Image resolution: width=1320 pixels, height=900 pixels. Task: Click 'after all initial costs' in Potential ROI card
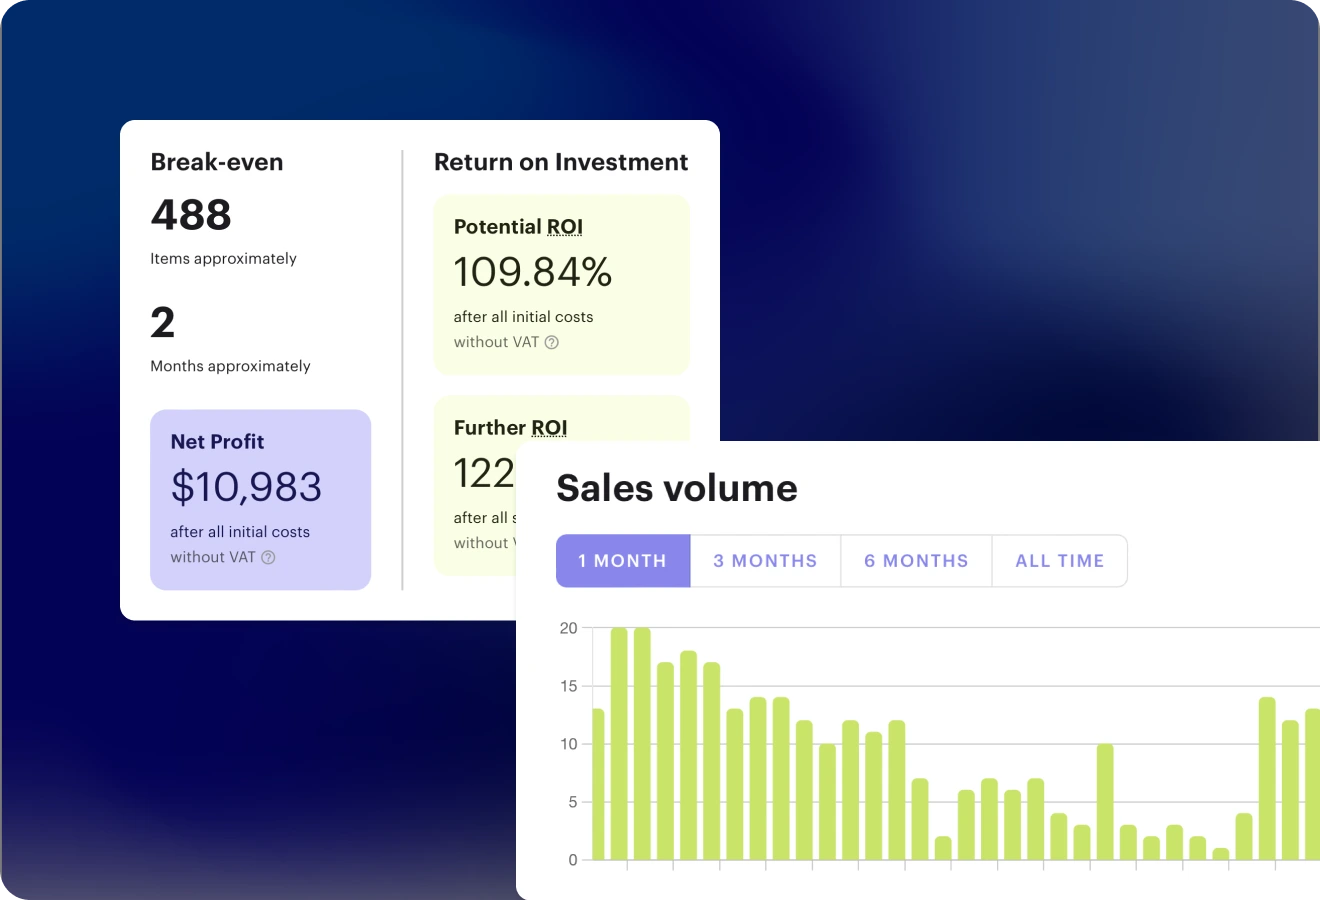tap(523, 317)
